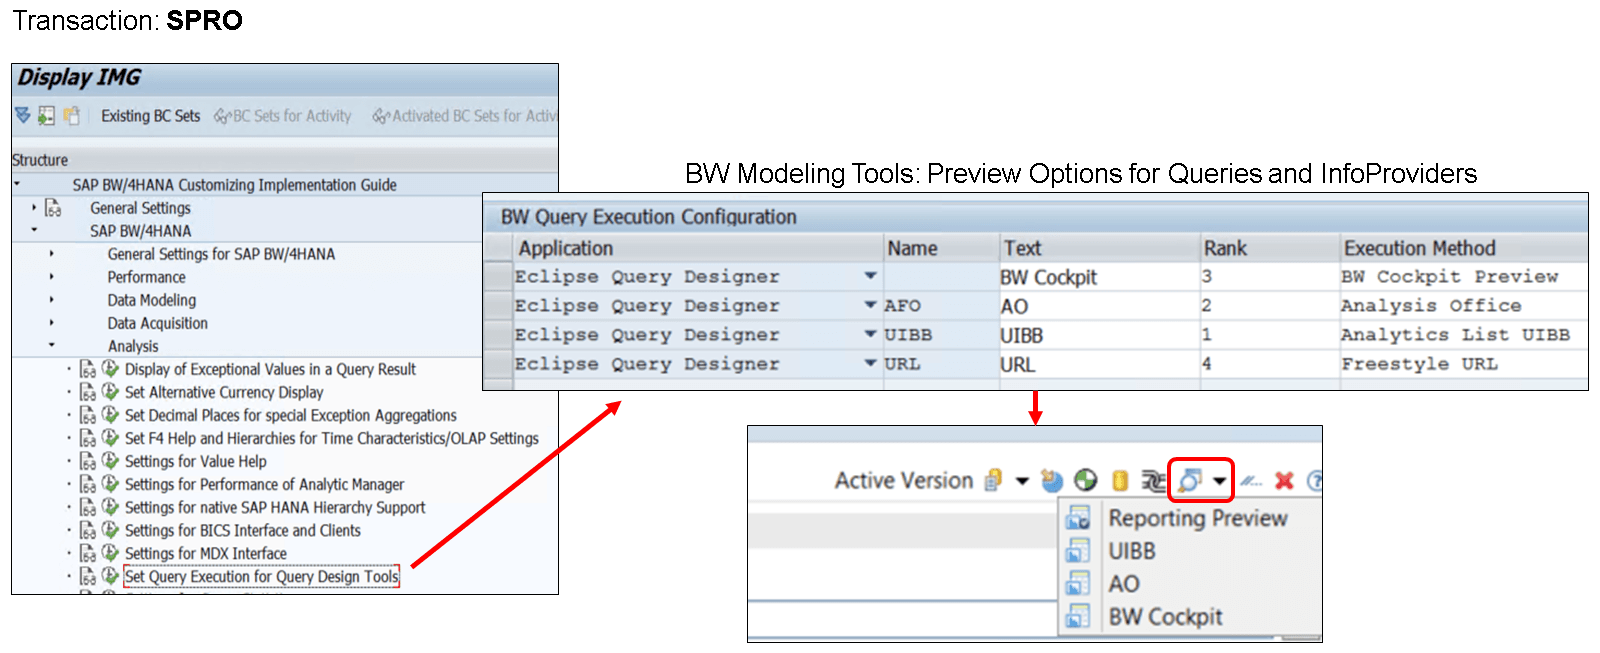The image size is (1600, 653).
Task: Open Application dropdown in URL row
Action: (870, 363)
